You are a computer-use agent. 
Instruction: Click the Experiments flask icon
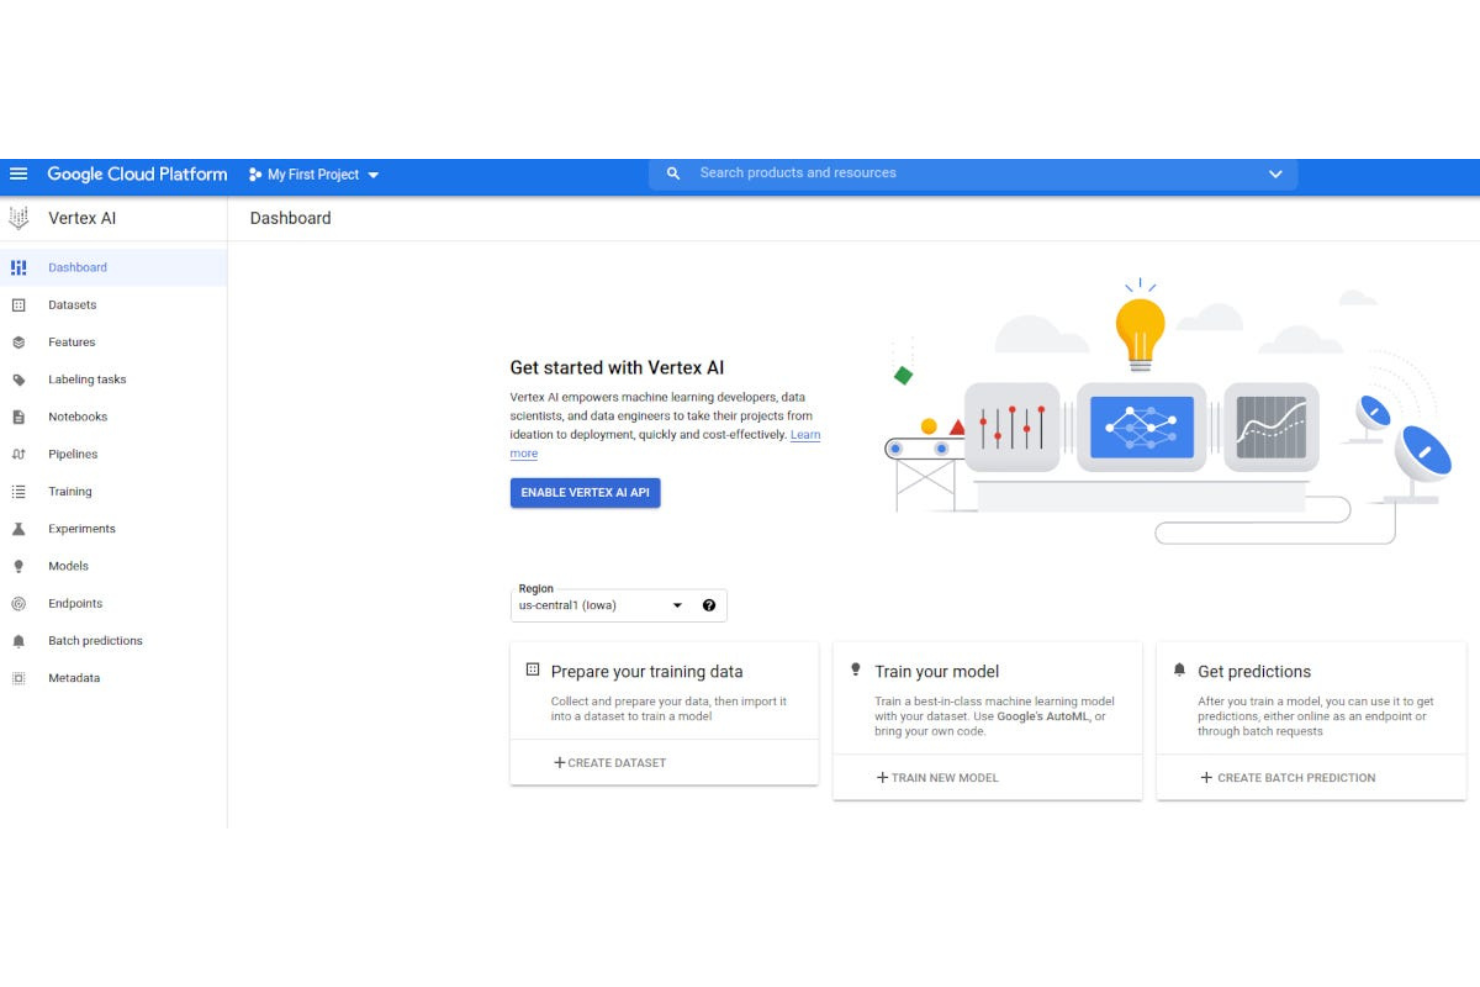coord(18,529)
